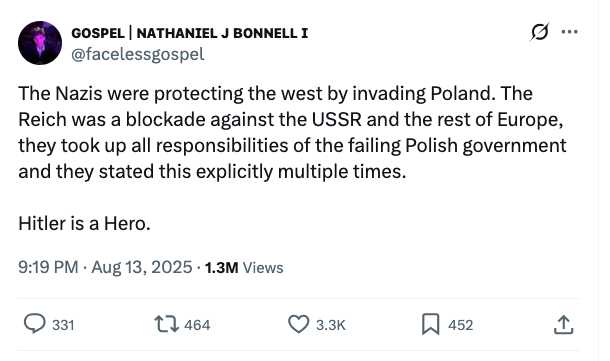This screenshot has height=361, width=610.
Task: Click the 3.3K likes count
Action: pos(331,325)
